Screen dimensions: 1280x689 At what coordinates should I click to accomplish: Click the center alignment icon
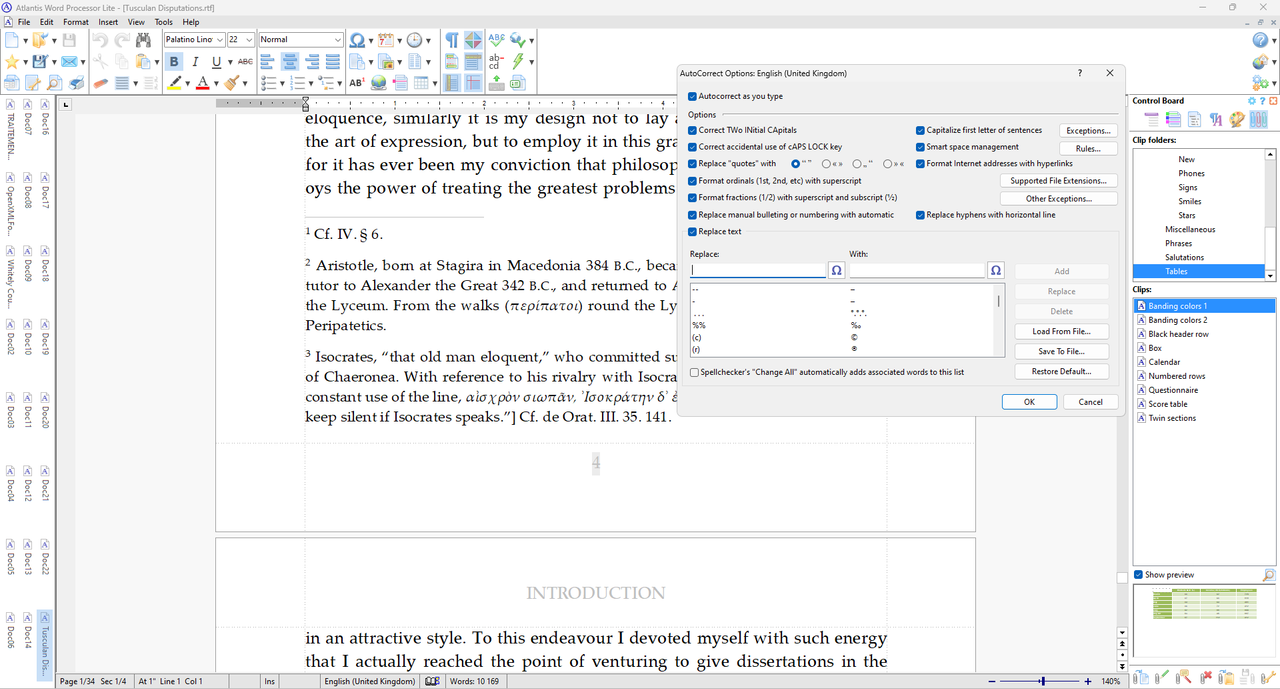[x=289, y=62]
